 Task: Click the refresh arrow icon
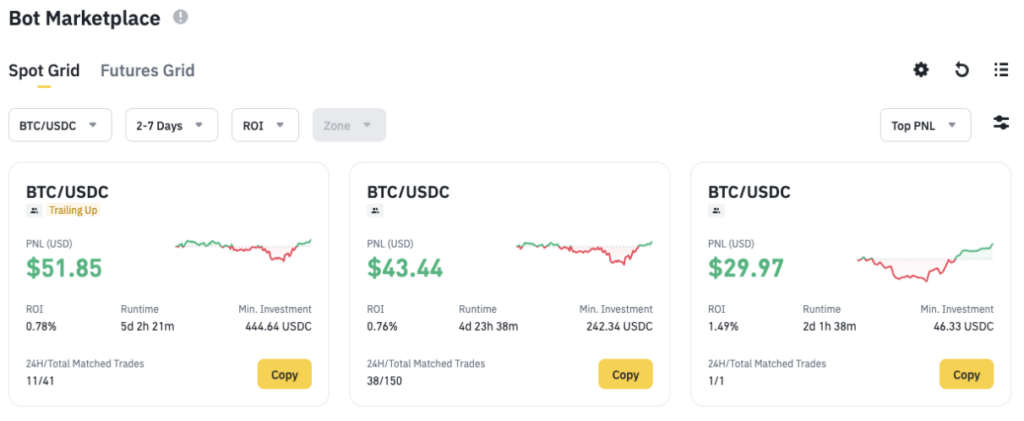point(961,70)
